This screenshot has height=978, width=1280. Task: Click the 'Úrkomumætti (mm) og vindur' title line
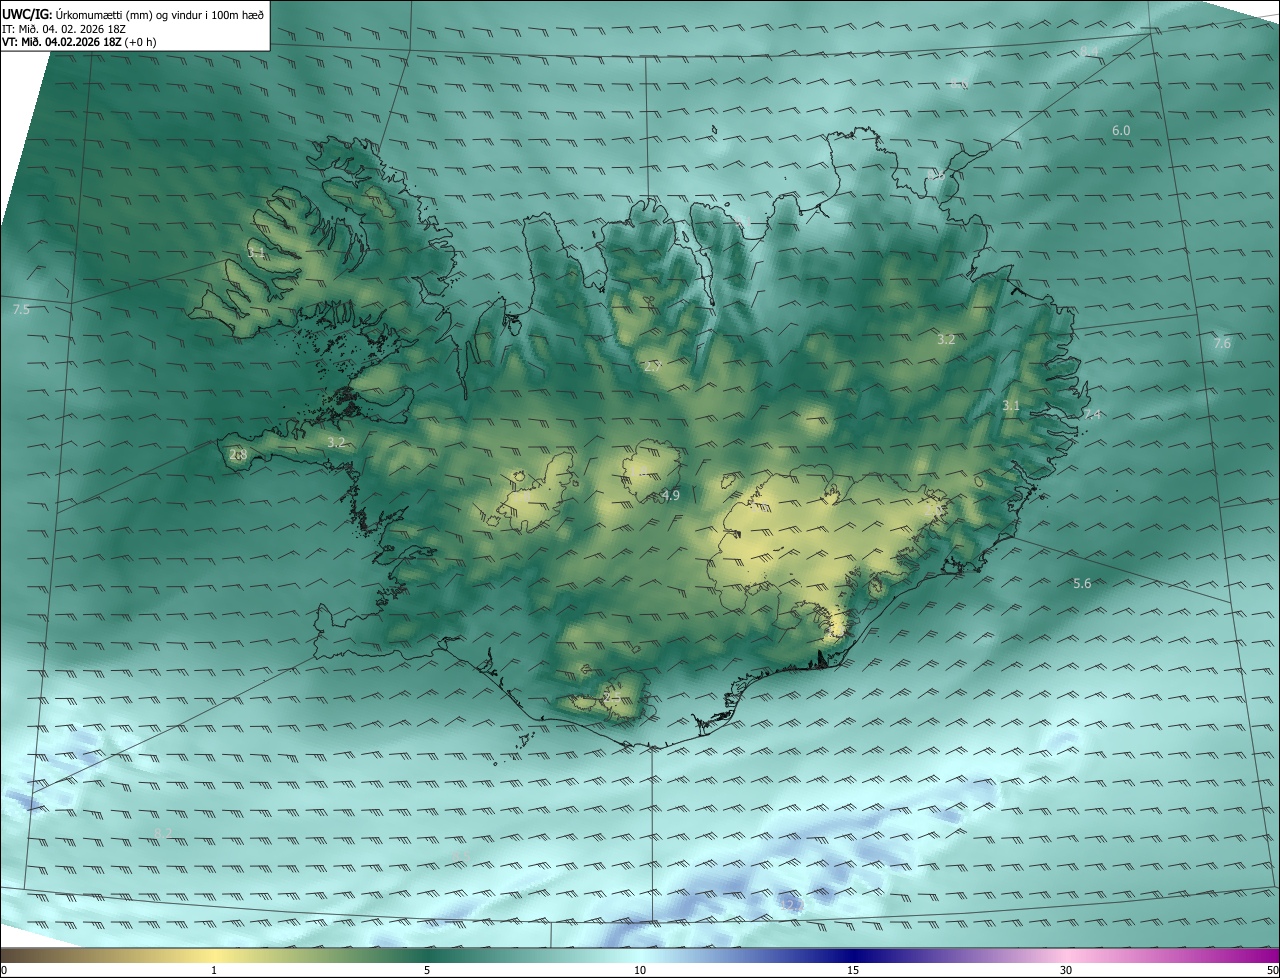coord(133,14)
